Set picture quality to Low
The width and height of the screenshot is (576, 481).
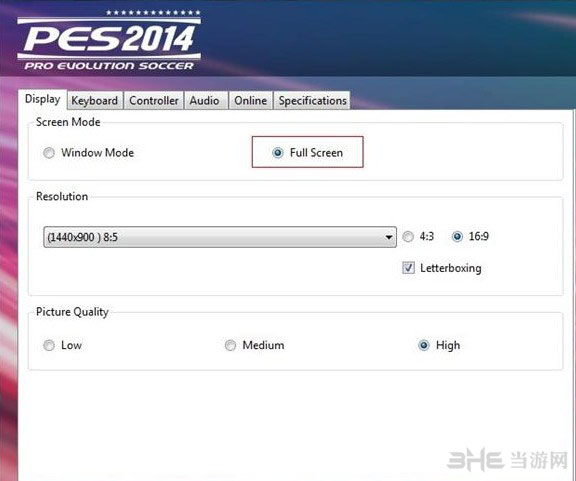49,345
